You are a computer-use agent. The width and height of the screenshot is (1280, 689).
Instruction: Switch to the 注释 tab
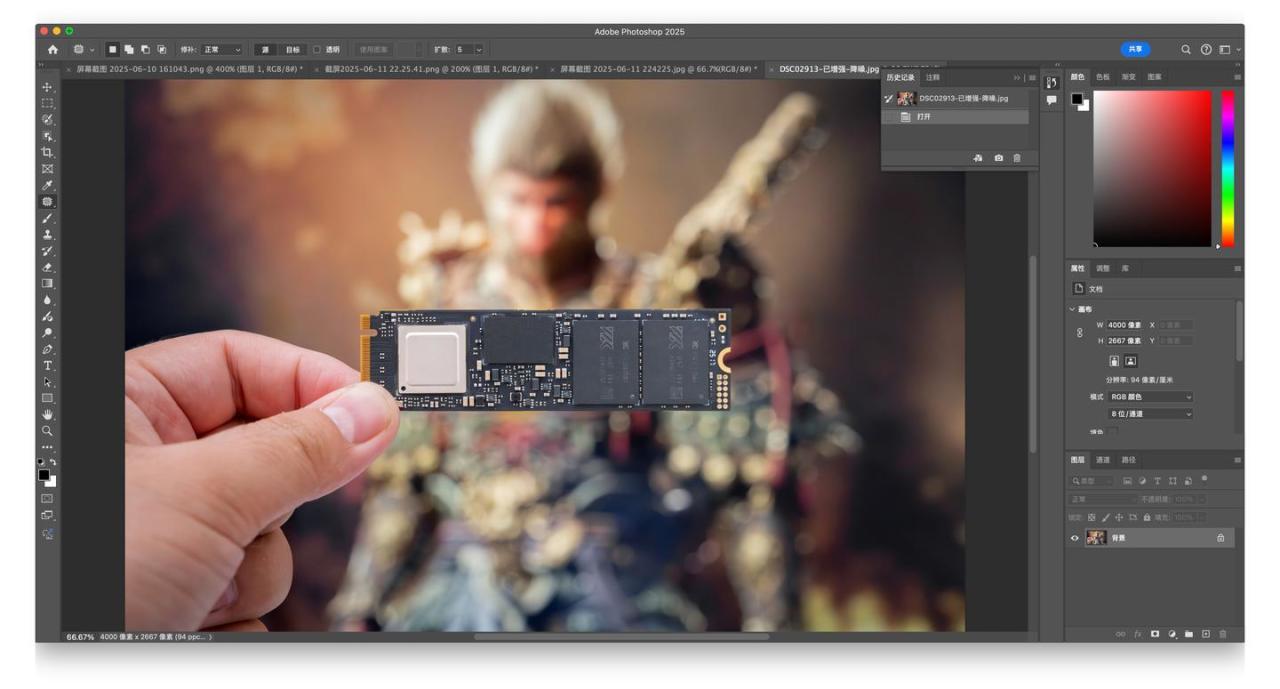point(933,77)
